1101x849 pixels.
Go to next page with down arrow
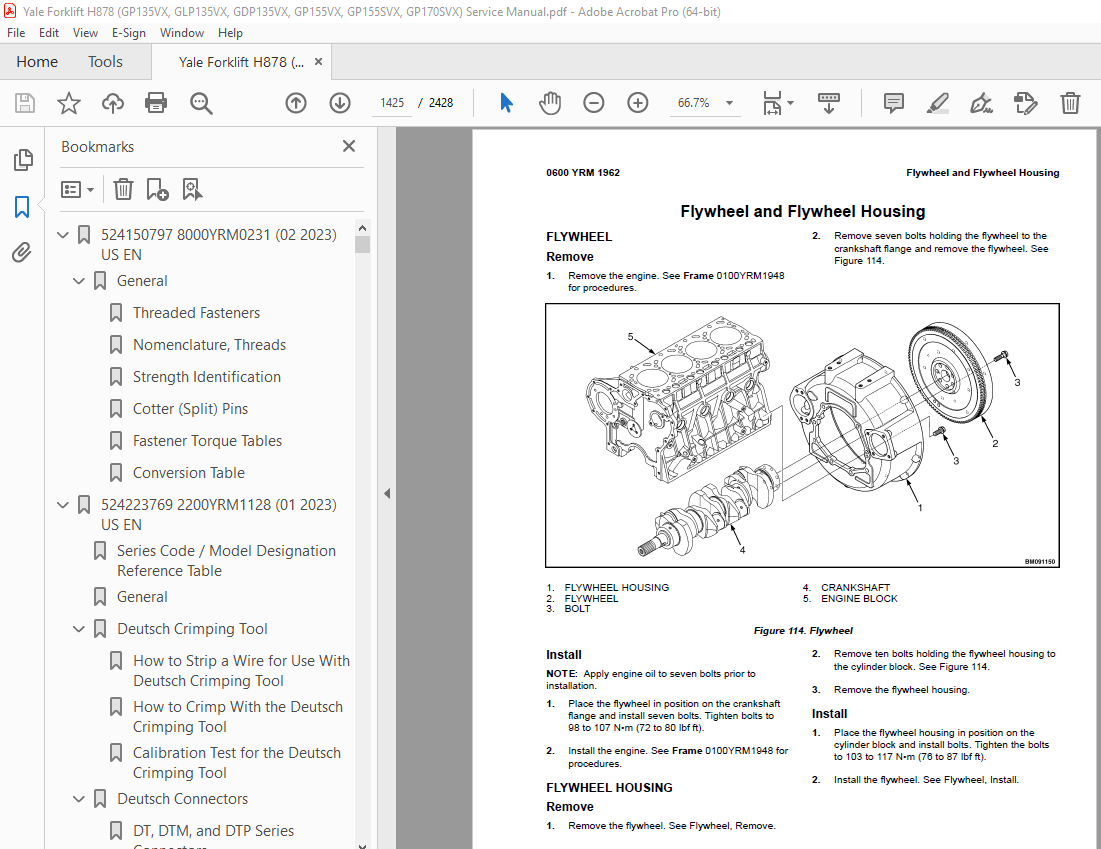[x=340, y=103]
